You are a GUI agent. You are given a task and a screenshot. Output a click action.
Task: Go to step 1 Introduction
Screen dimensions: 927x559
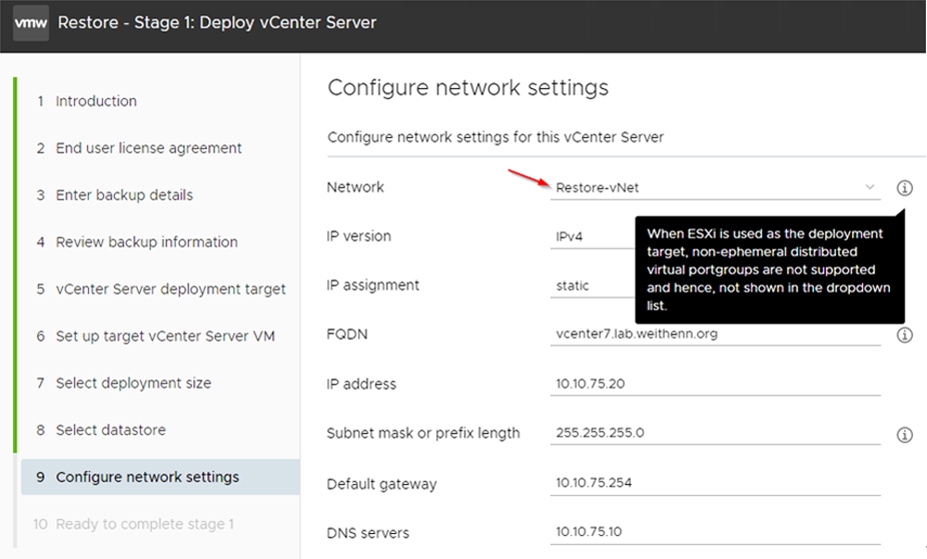pyautogui.click(x=86, y=101)
